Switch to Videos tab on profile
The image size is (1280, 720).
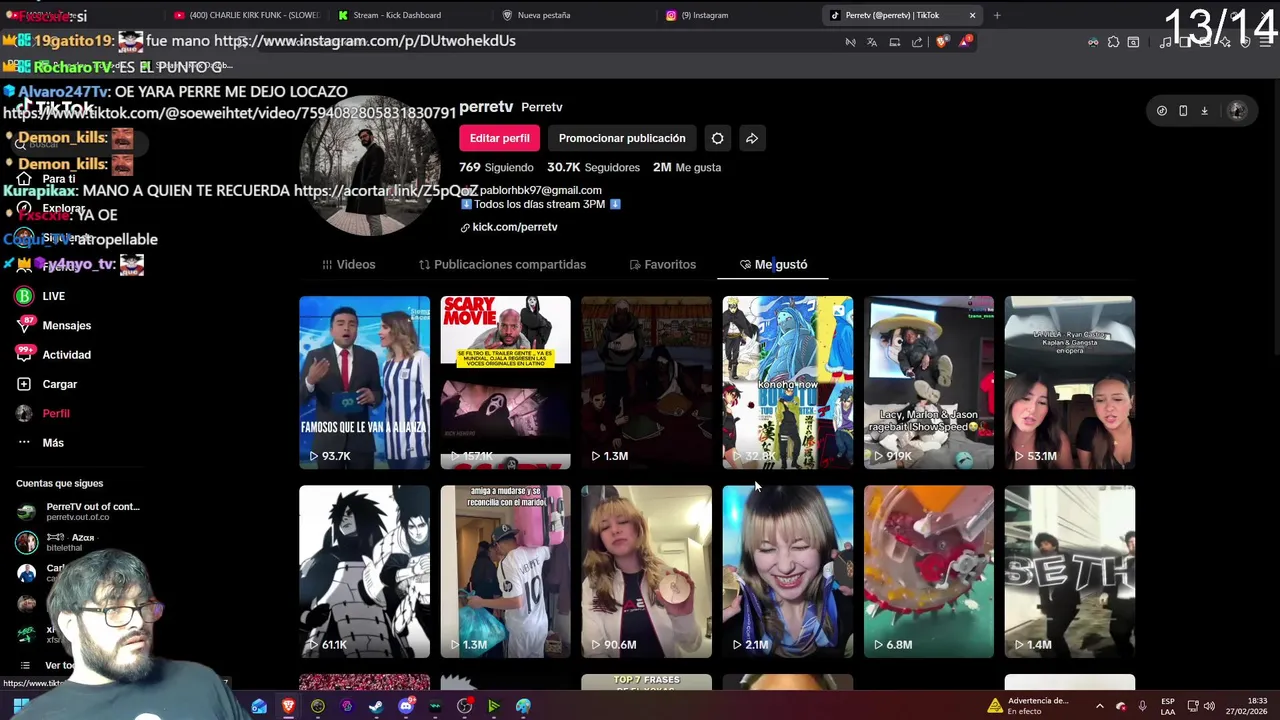point(348,264)
